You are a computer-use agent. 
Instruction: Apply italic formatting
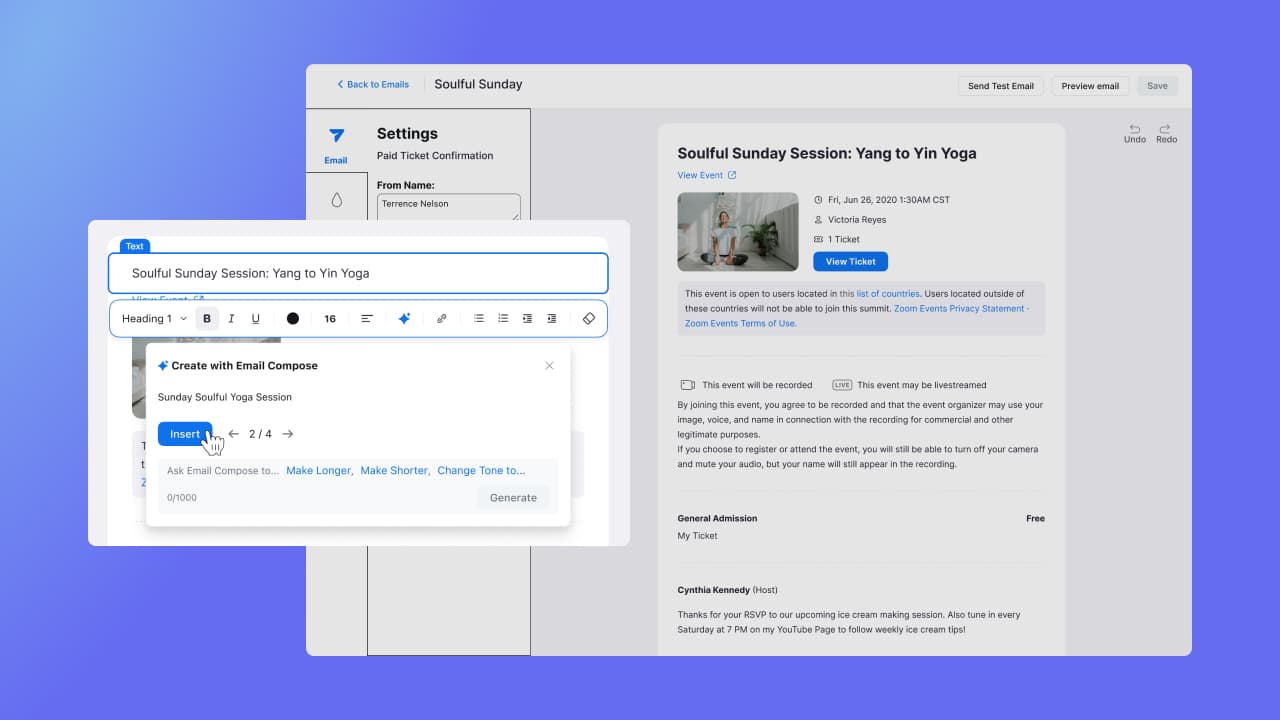pos(231,318)
